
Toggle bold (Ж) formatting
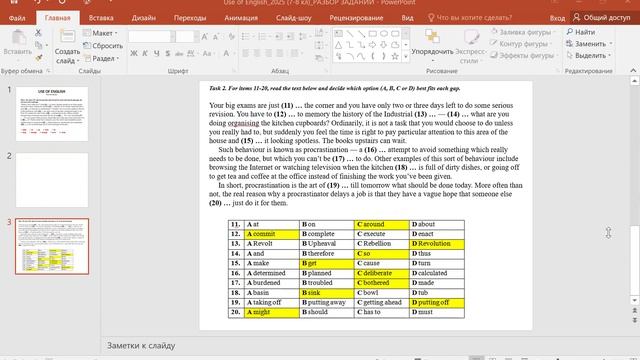tap(134, 53)
